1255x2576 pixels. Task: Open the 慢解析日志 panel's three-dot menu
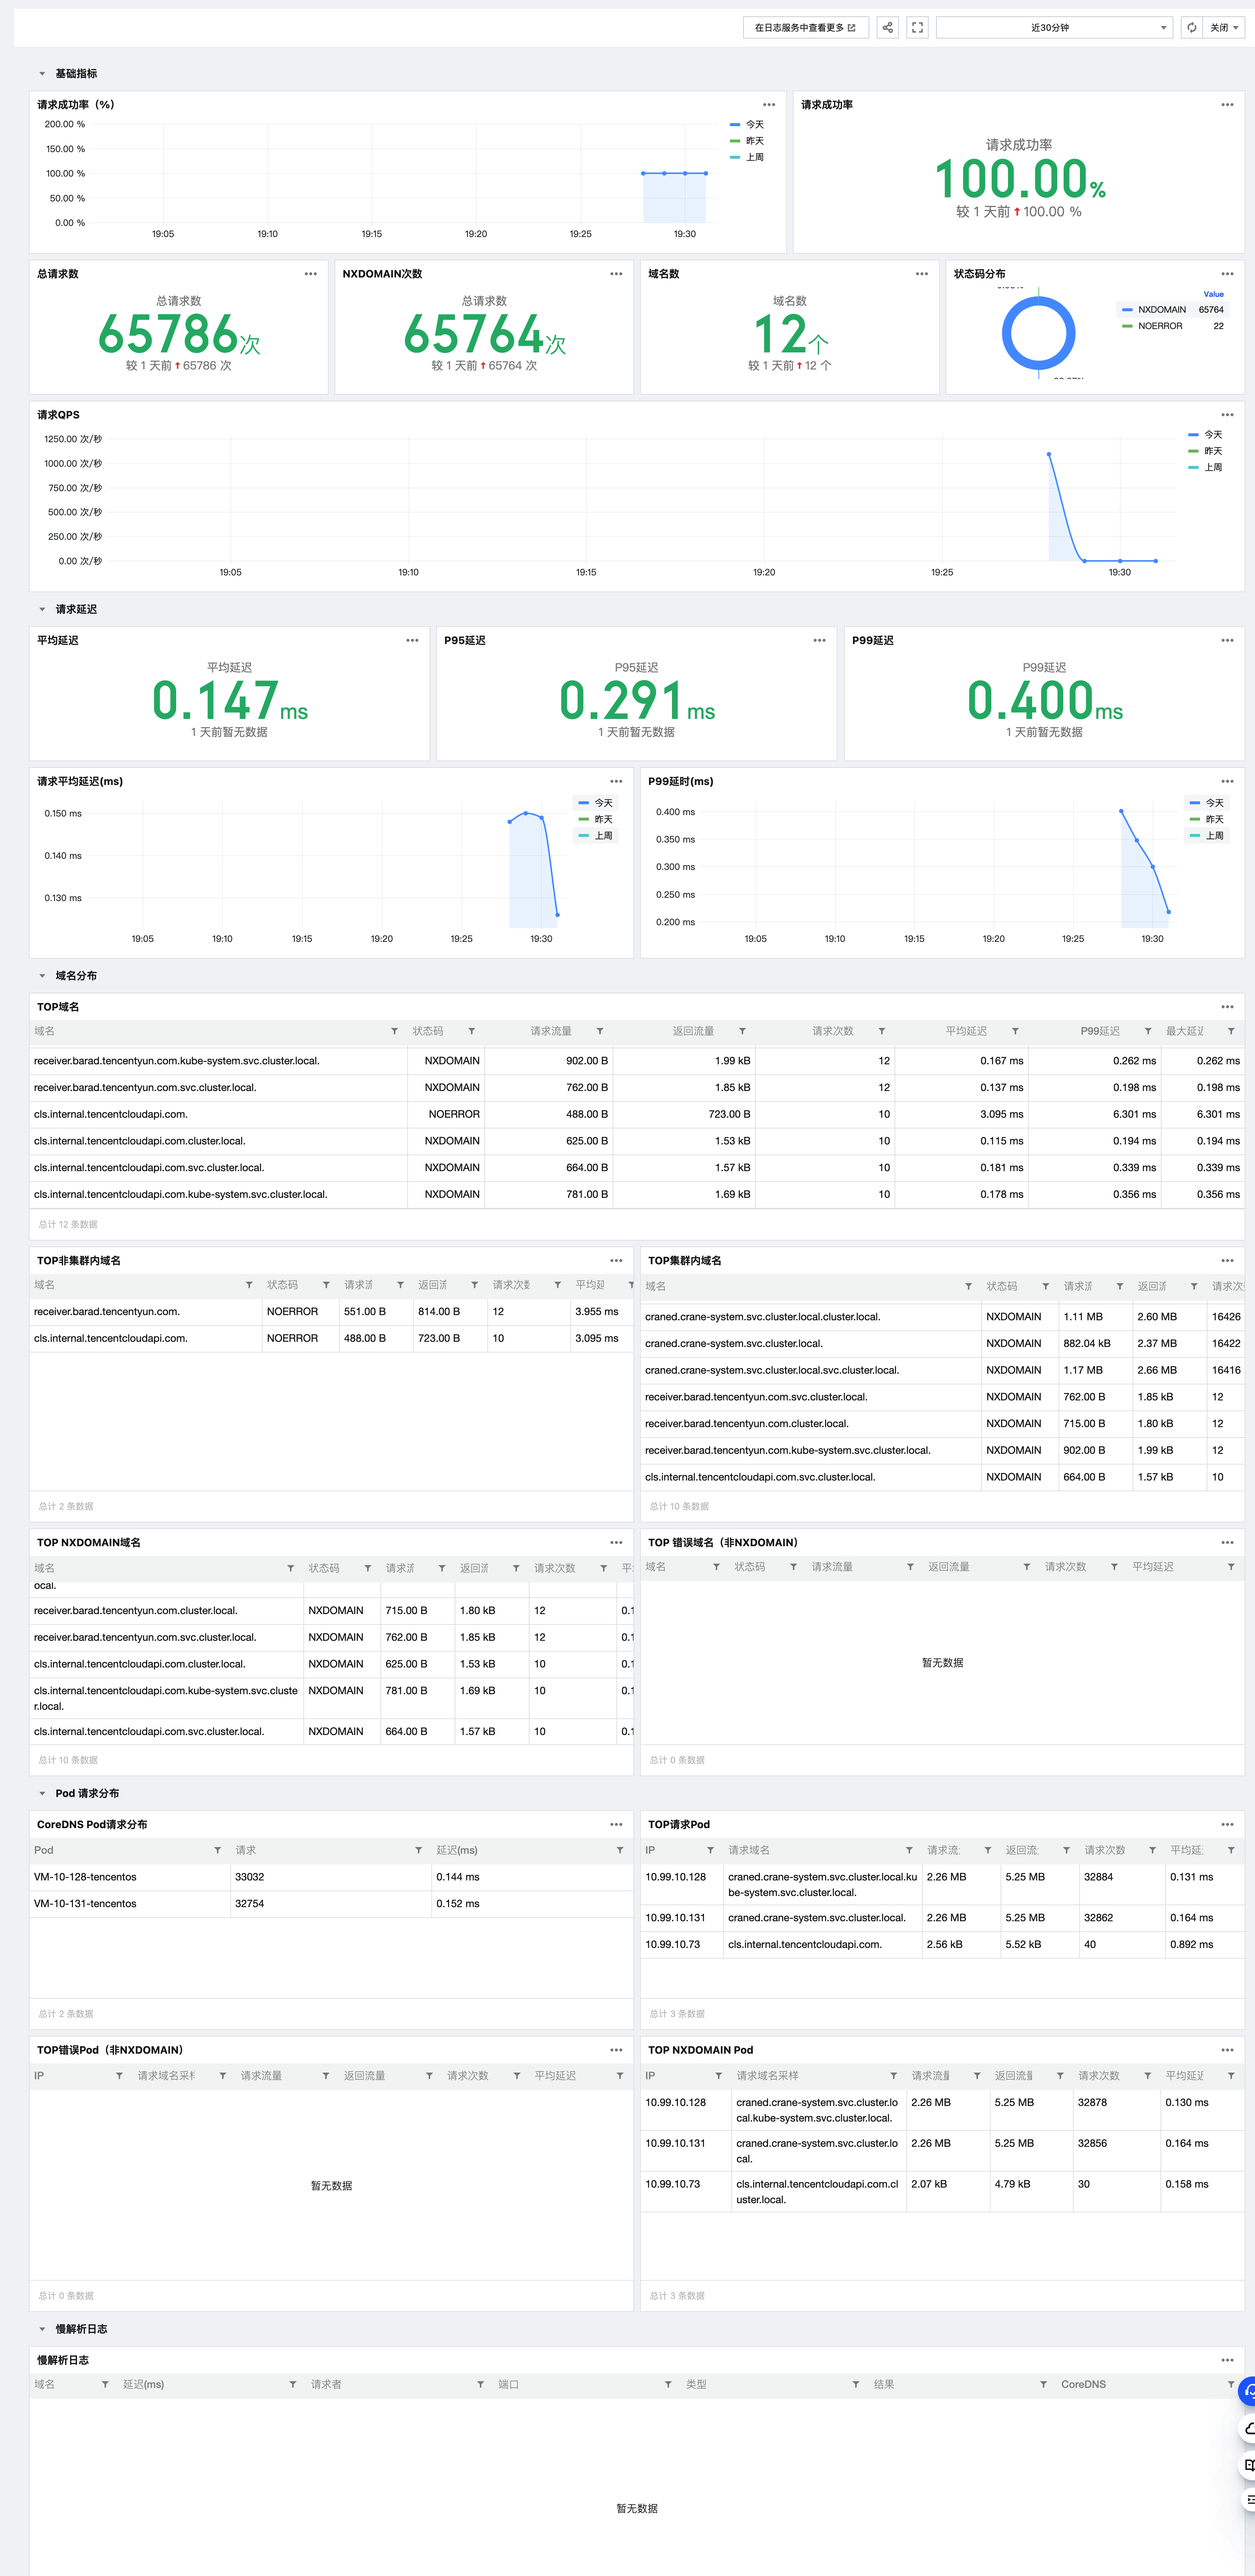(1227, 2360)
